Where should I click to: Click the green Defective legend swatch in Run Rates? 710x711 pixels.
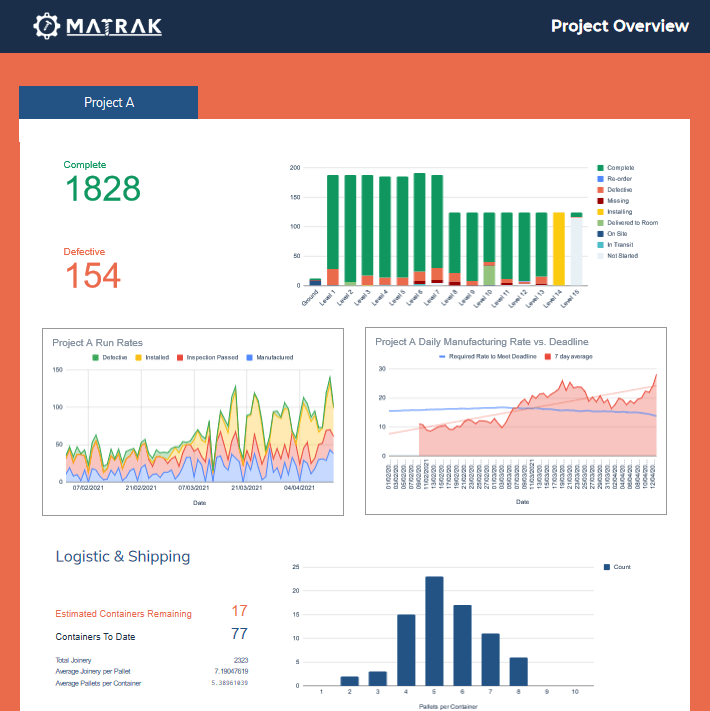click(x=95, y=357)
